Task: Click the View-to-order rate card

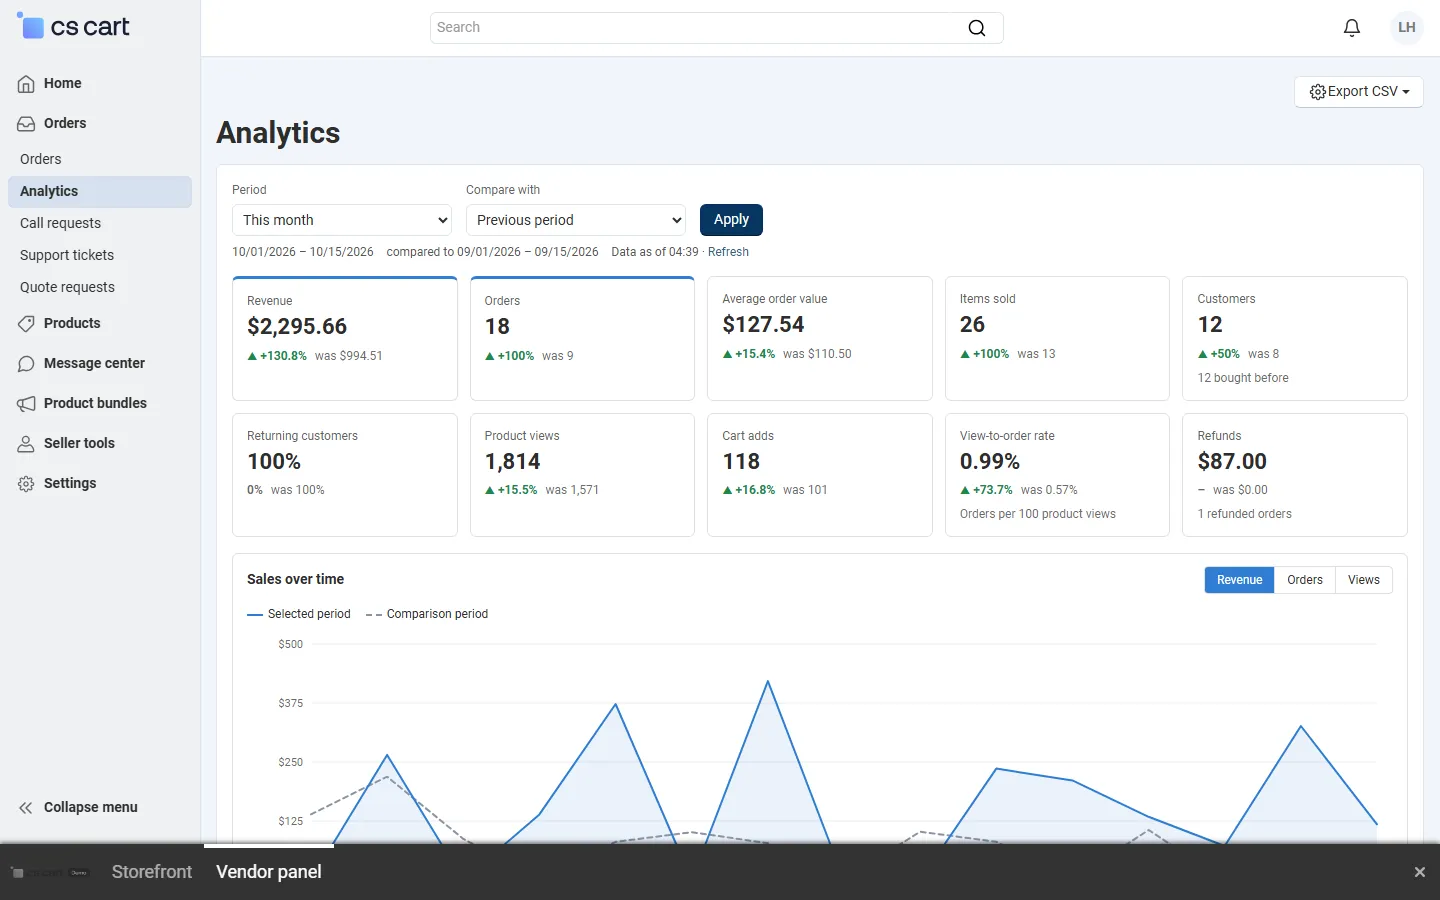Action: (x=1057, y=475)
